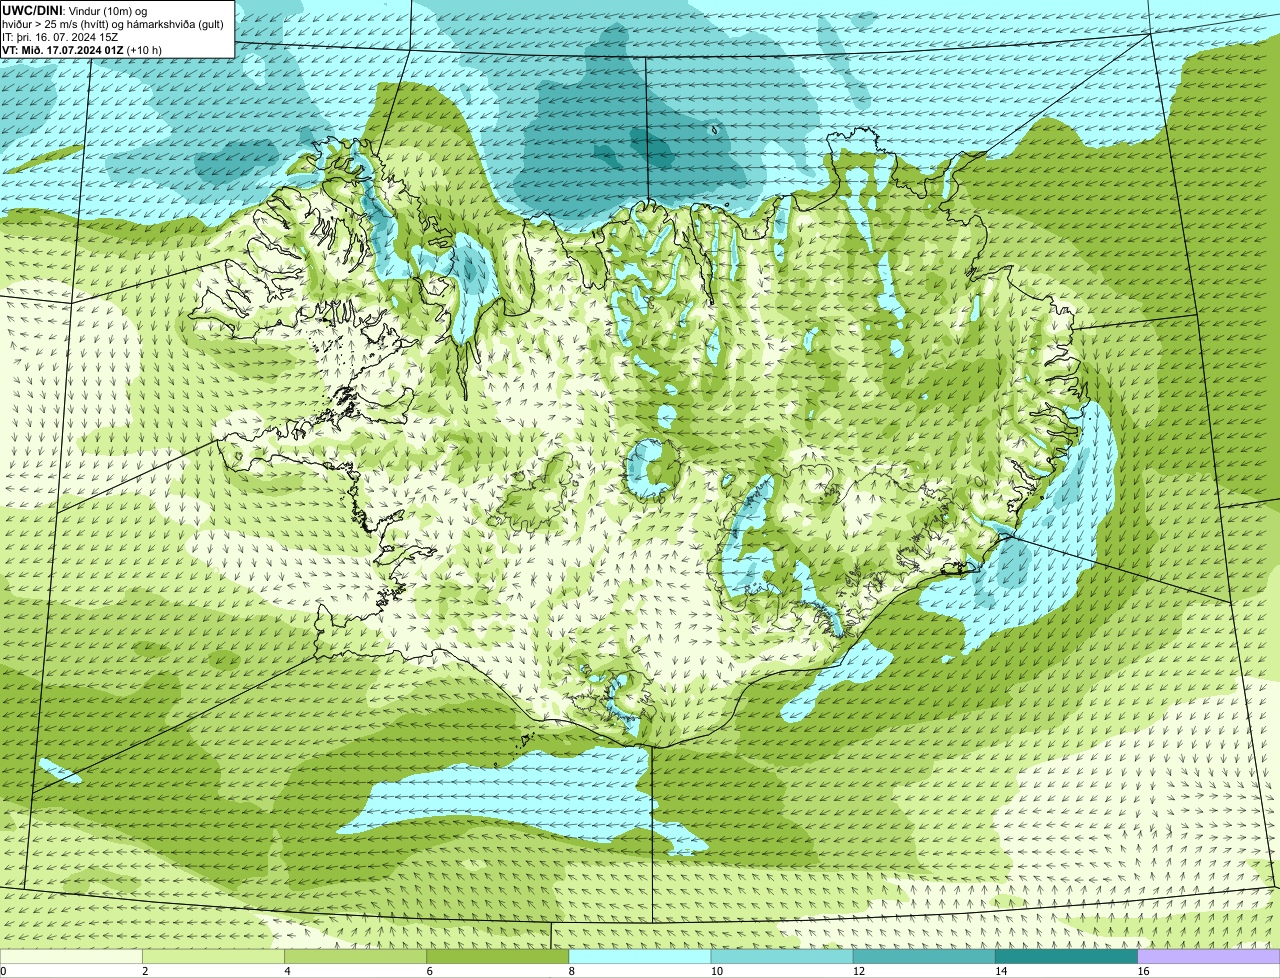Click the pale 0–2 m/s legend swatch
Viewport: 1280px width, 978px height.
click(x=71, y=957)
